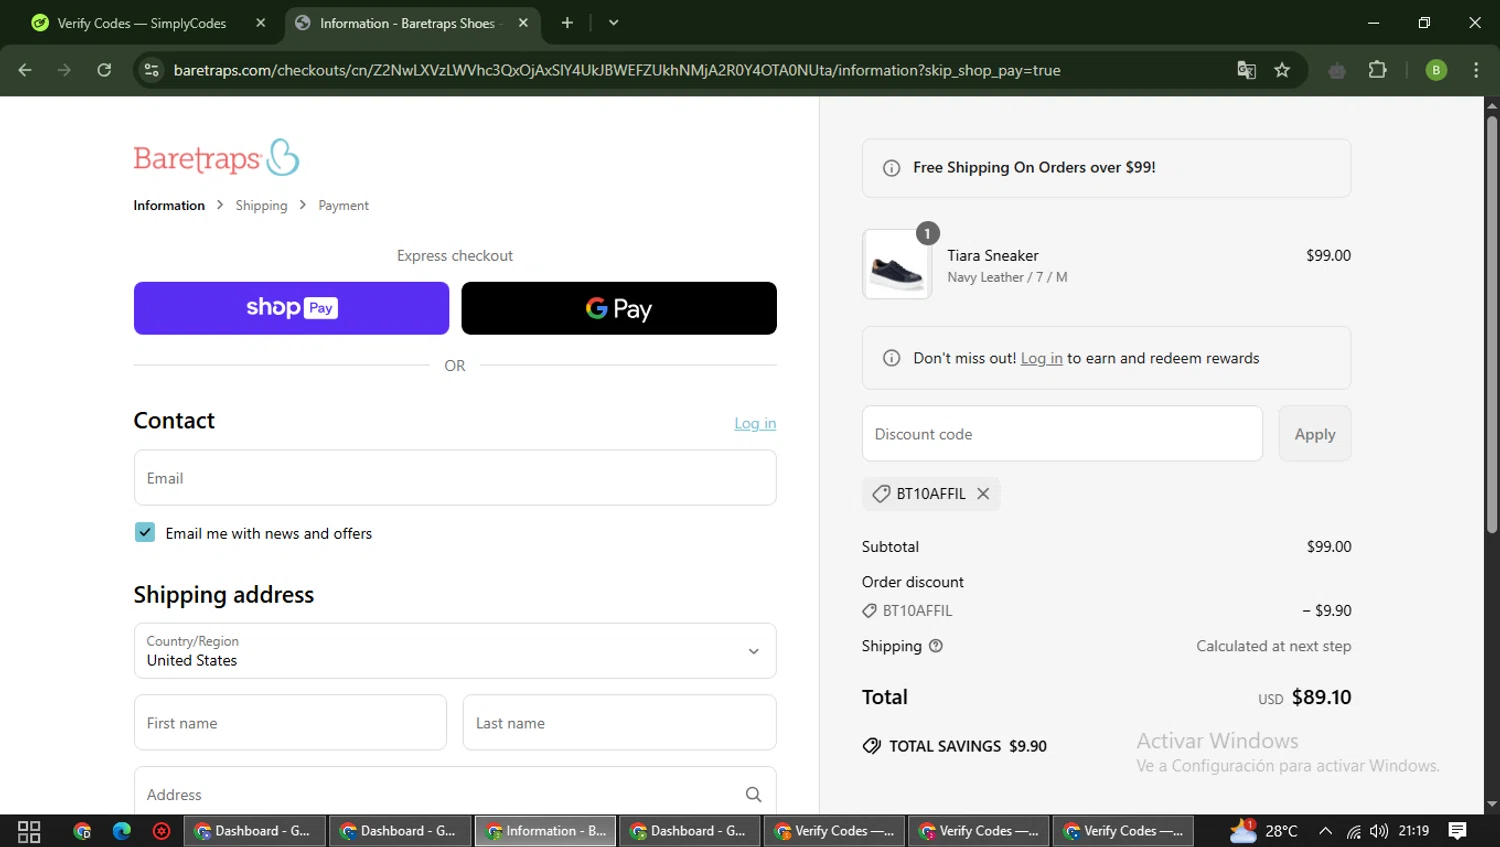Show hidden system tray icons chevron
Screen dimensions: 1500x847
[x=1325, y=831]
